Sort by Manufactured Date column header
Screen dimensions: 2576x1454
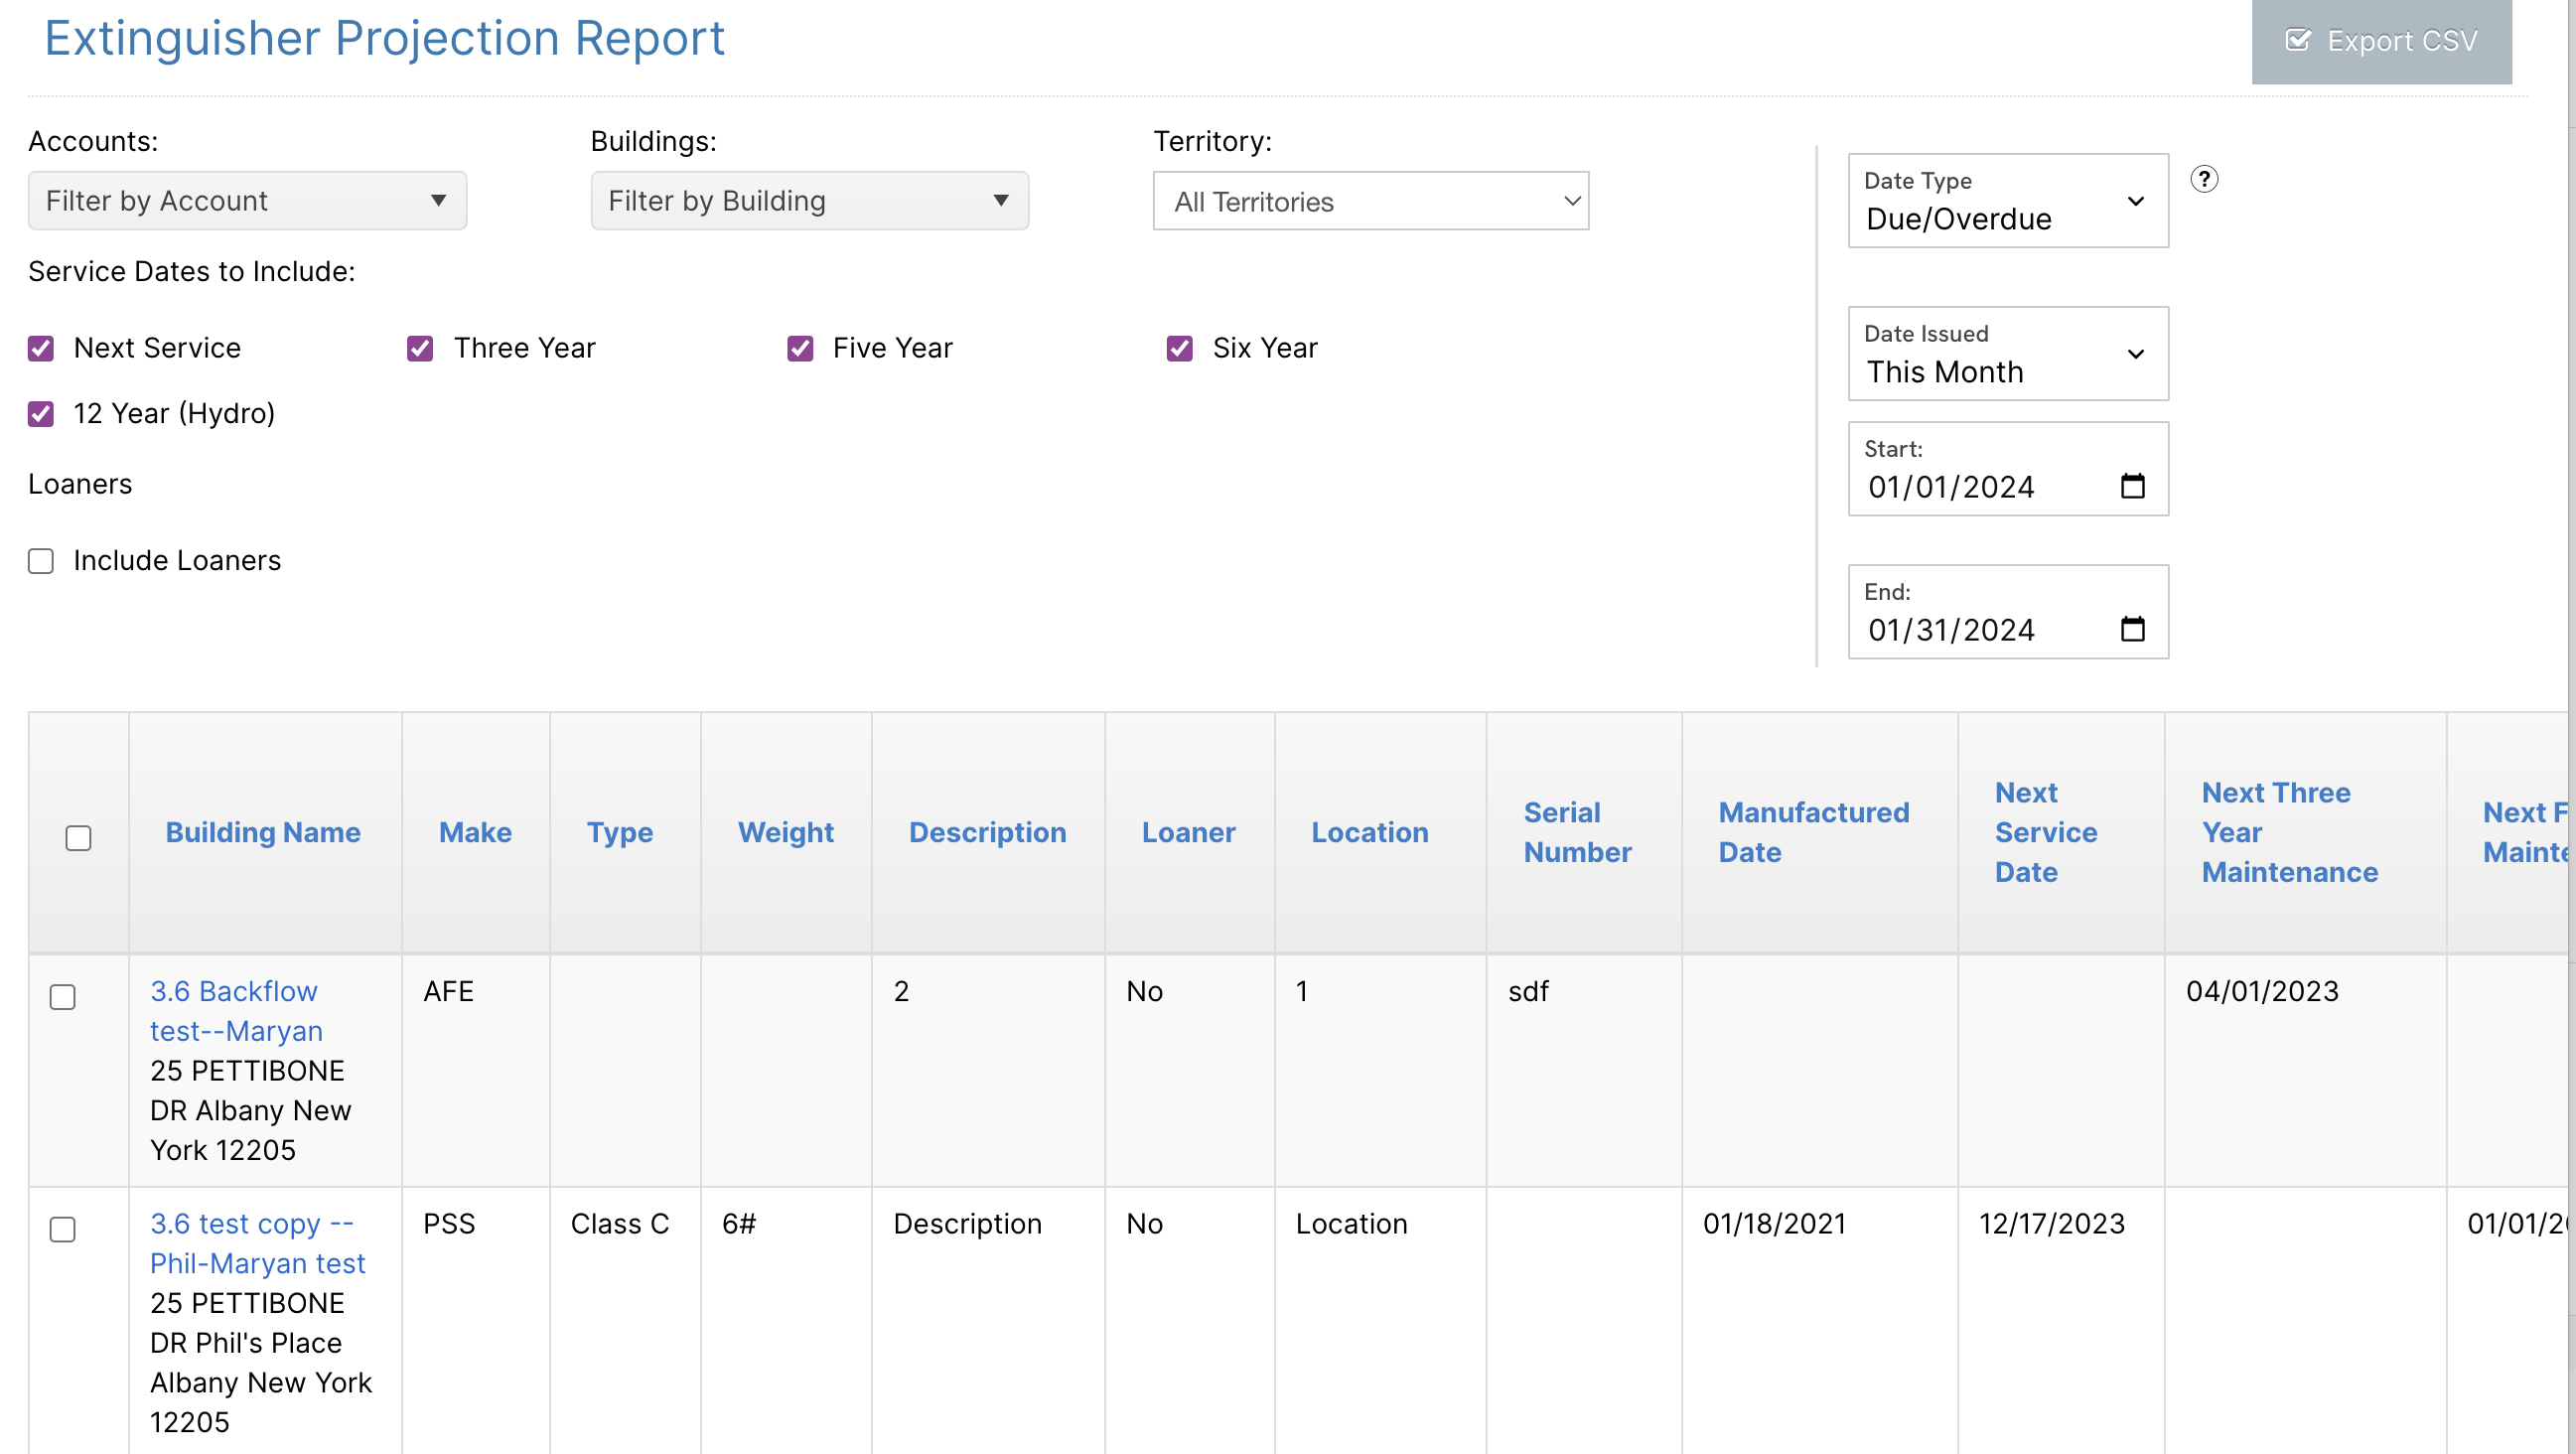tap(1814, 832)
